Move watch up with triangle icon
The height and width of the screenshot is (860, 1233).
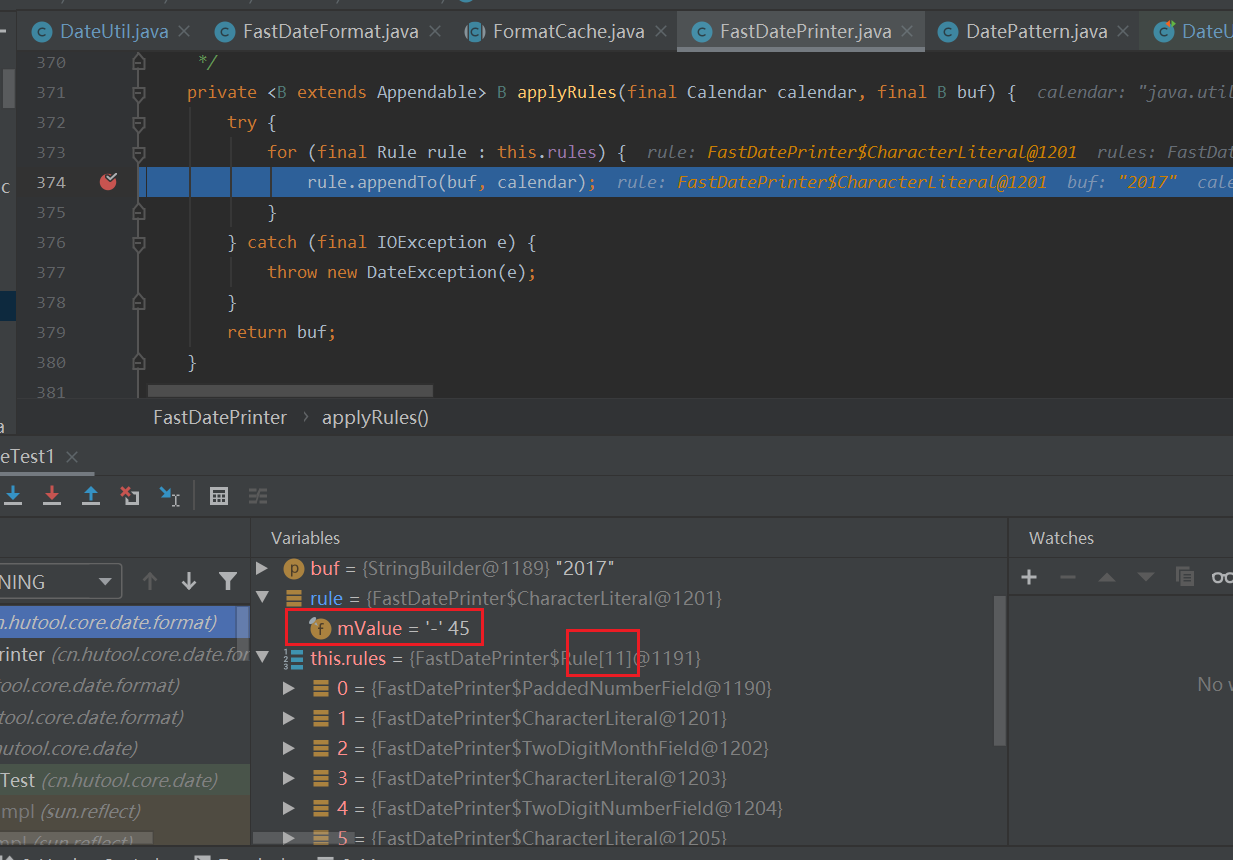point(1107,577)
